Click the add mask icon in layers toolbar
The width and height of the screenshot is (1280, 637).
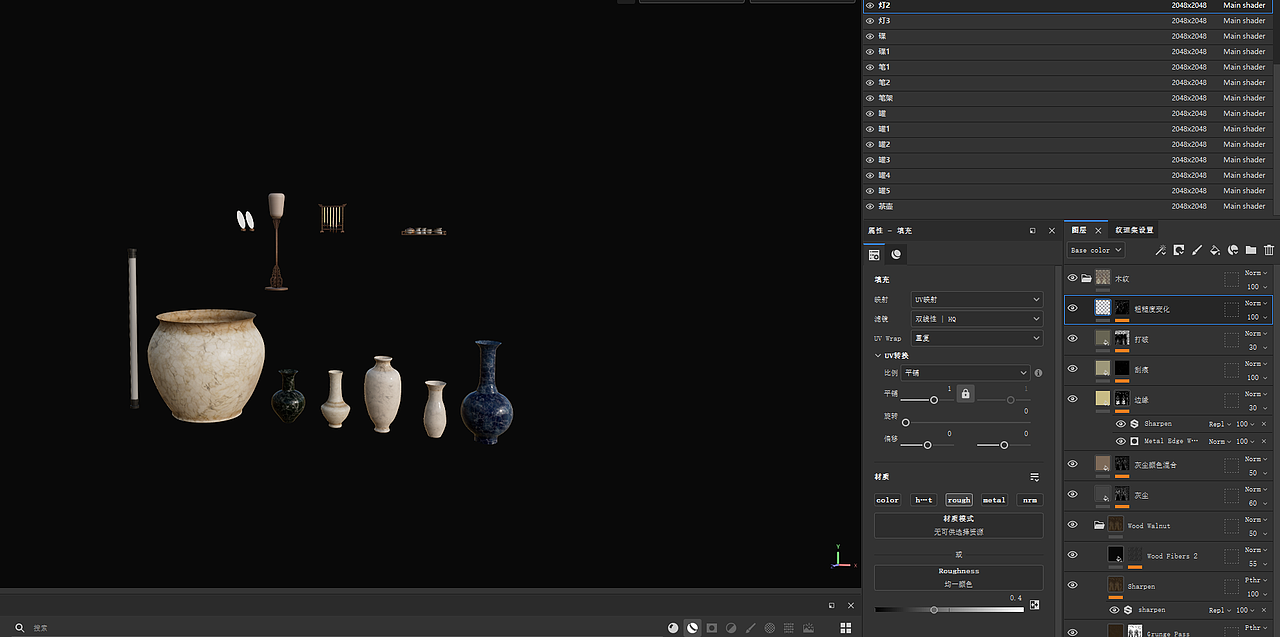(x=1179, y=250)
